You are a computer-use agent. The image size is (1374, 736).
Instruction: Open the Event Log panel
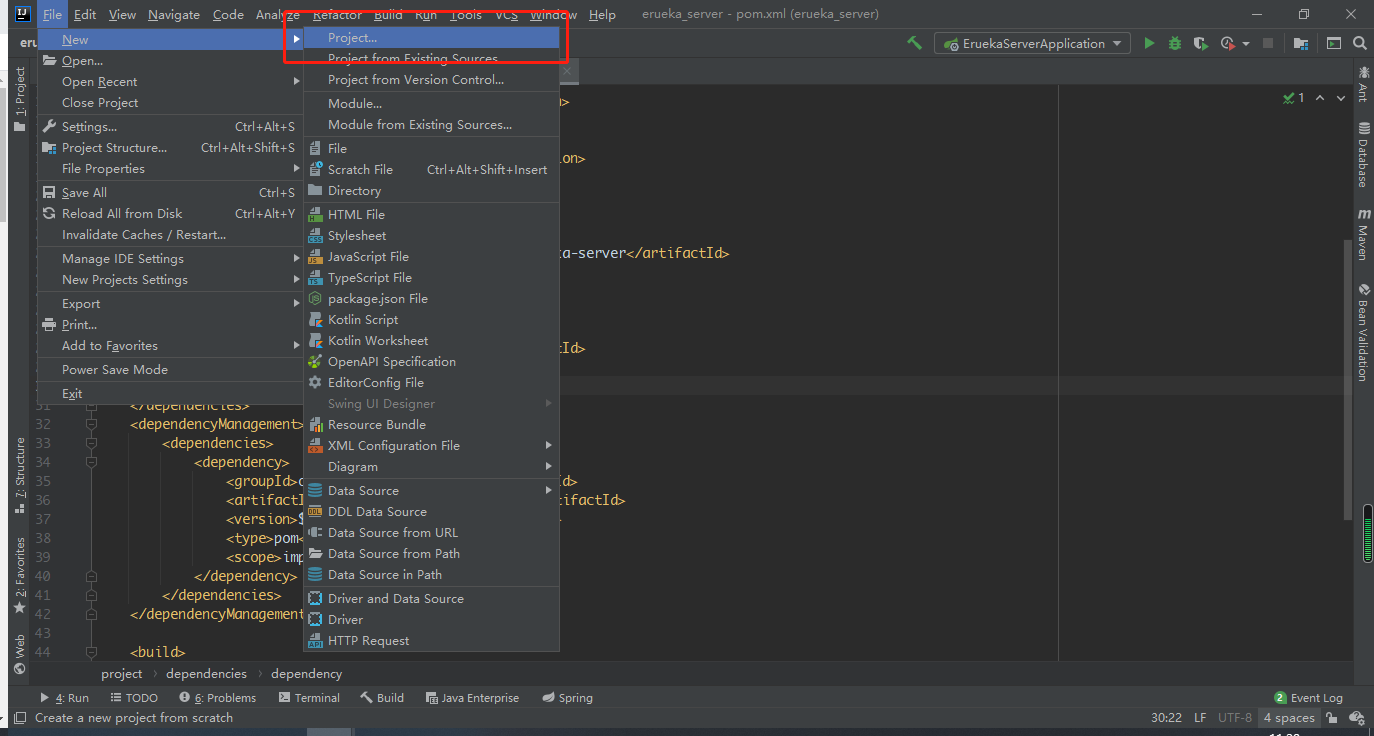pos(1308,698)
